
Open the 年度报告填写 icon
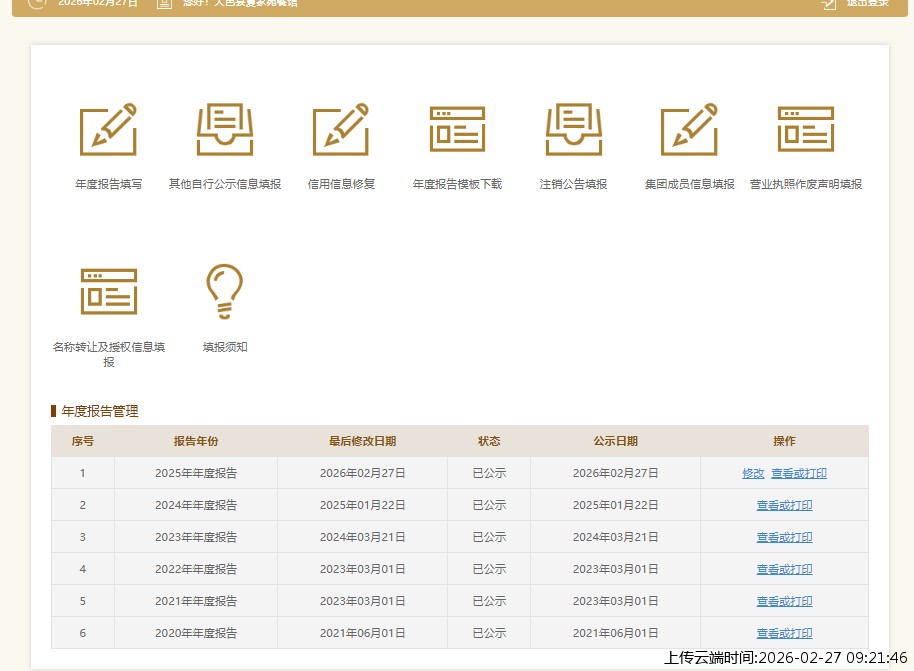[108, 130]
